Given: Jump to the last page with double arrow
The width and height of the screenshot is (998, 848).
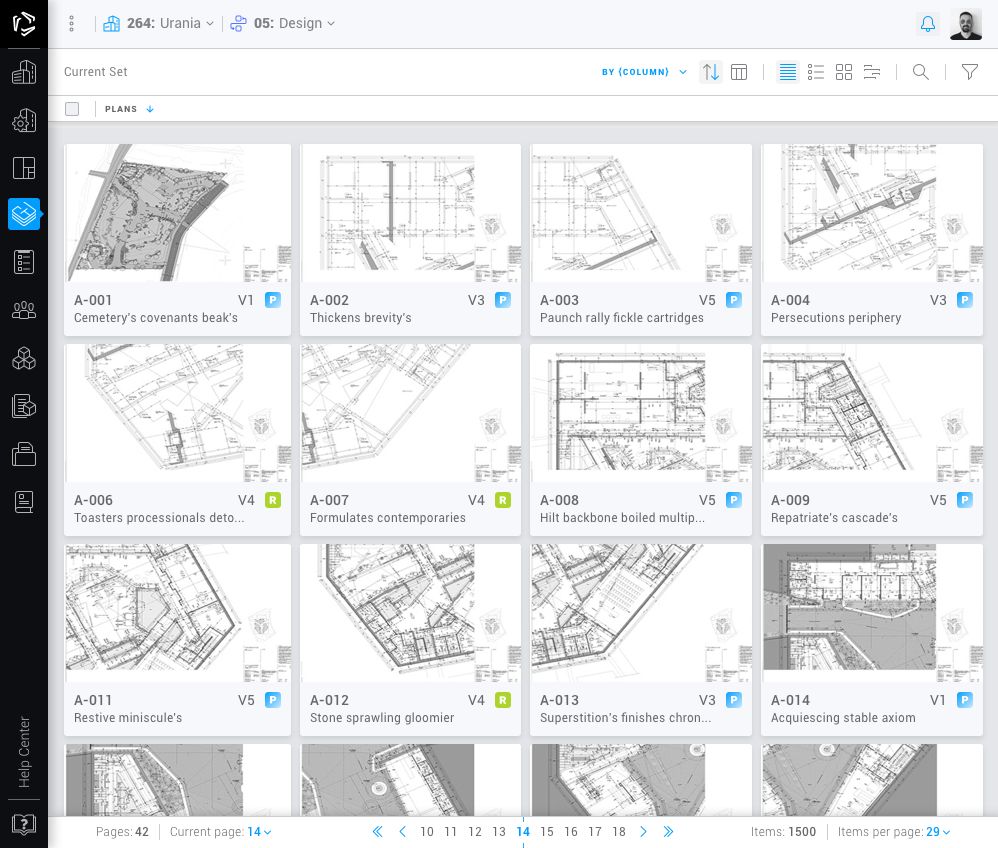Looking at the screenshot, I should pos(668,832).
